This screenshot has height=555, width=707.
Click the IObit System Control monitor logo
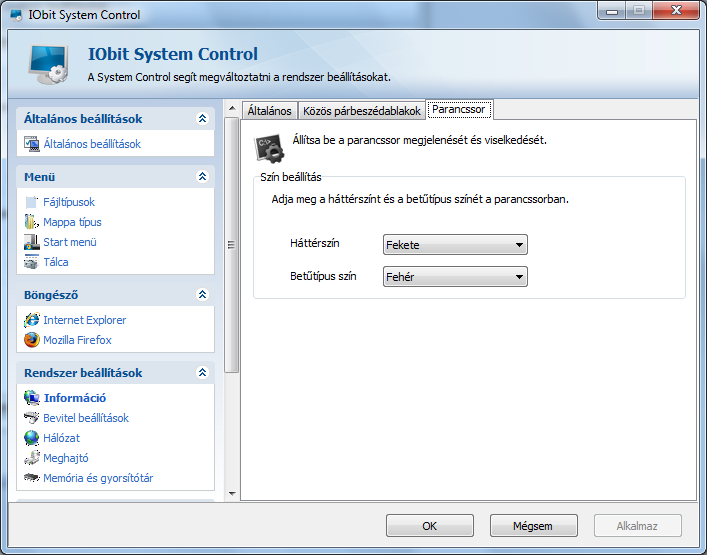click(x=49, y=64)
